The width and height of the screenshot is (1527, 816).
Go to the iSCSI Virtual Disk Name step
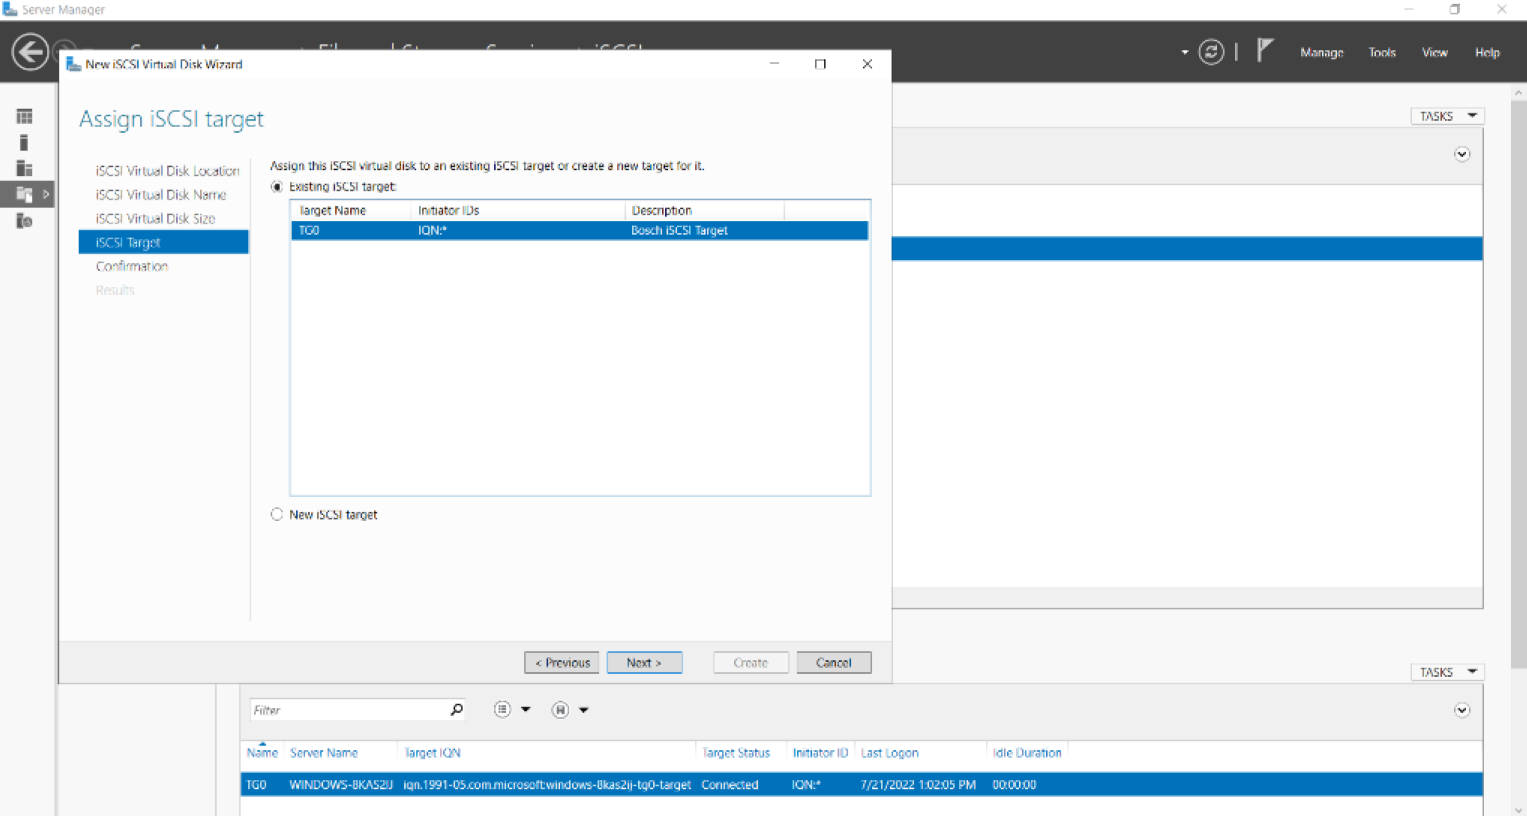161,195
